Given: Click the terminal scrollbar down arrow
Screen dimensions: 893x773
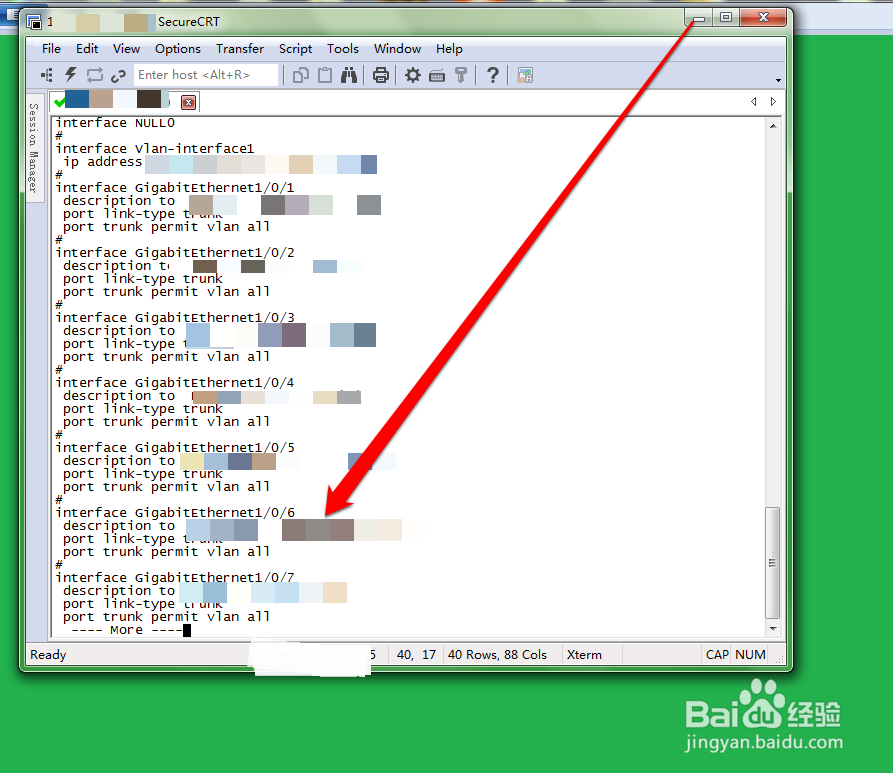Looking at the screenshot, I should click(x=773, y=629).
